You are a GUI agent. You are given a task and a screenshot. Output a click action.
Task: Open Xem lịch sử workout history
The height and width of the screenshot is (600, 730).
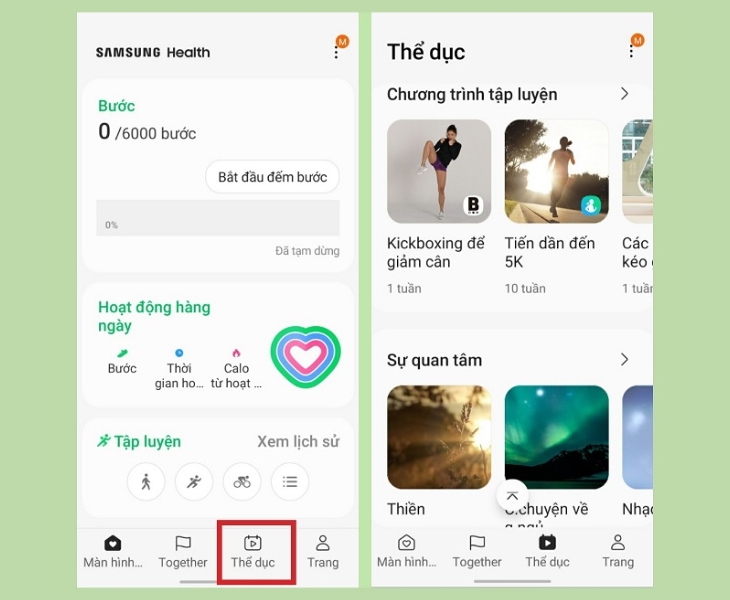point(298,441)
